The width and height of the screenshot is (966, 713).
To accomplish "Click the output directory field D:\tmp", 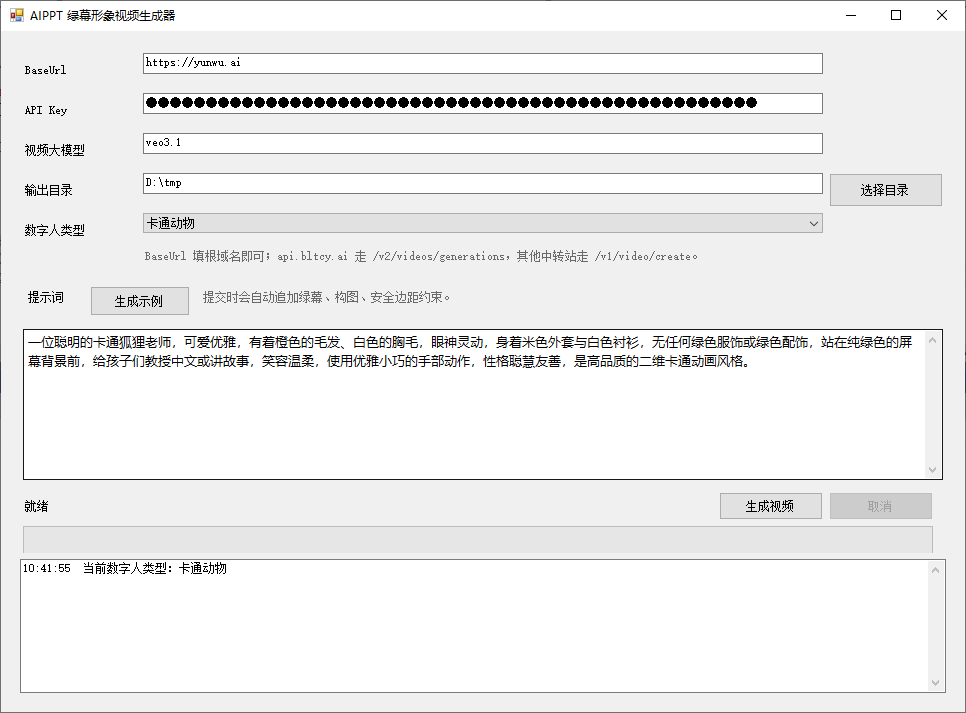I will [482, 184].
